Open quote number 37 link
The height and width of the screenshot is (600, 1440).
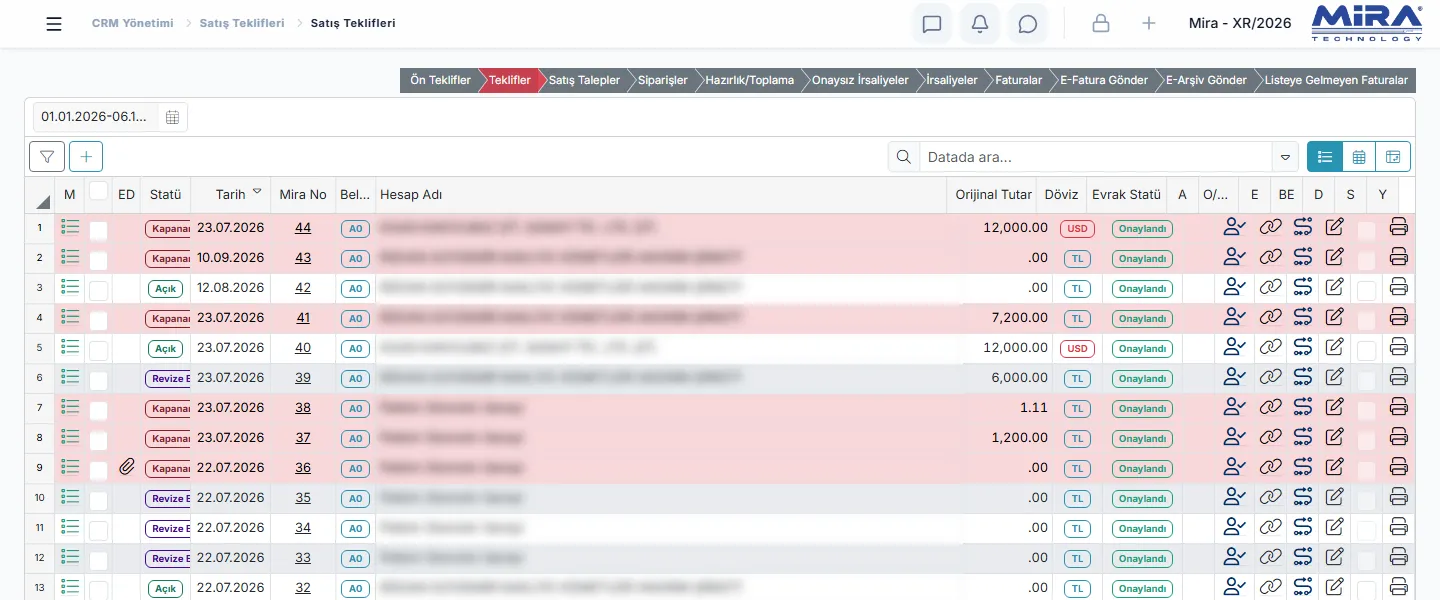pos(303,438)
